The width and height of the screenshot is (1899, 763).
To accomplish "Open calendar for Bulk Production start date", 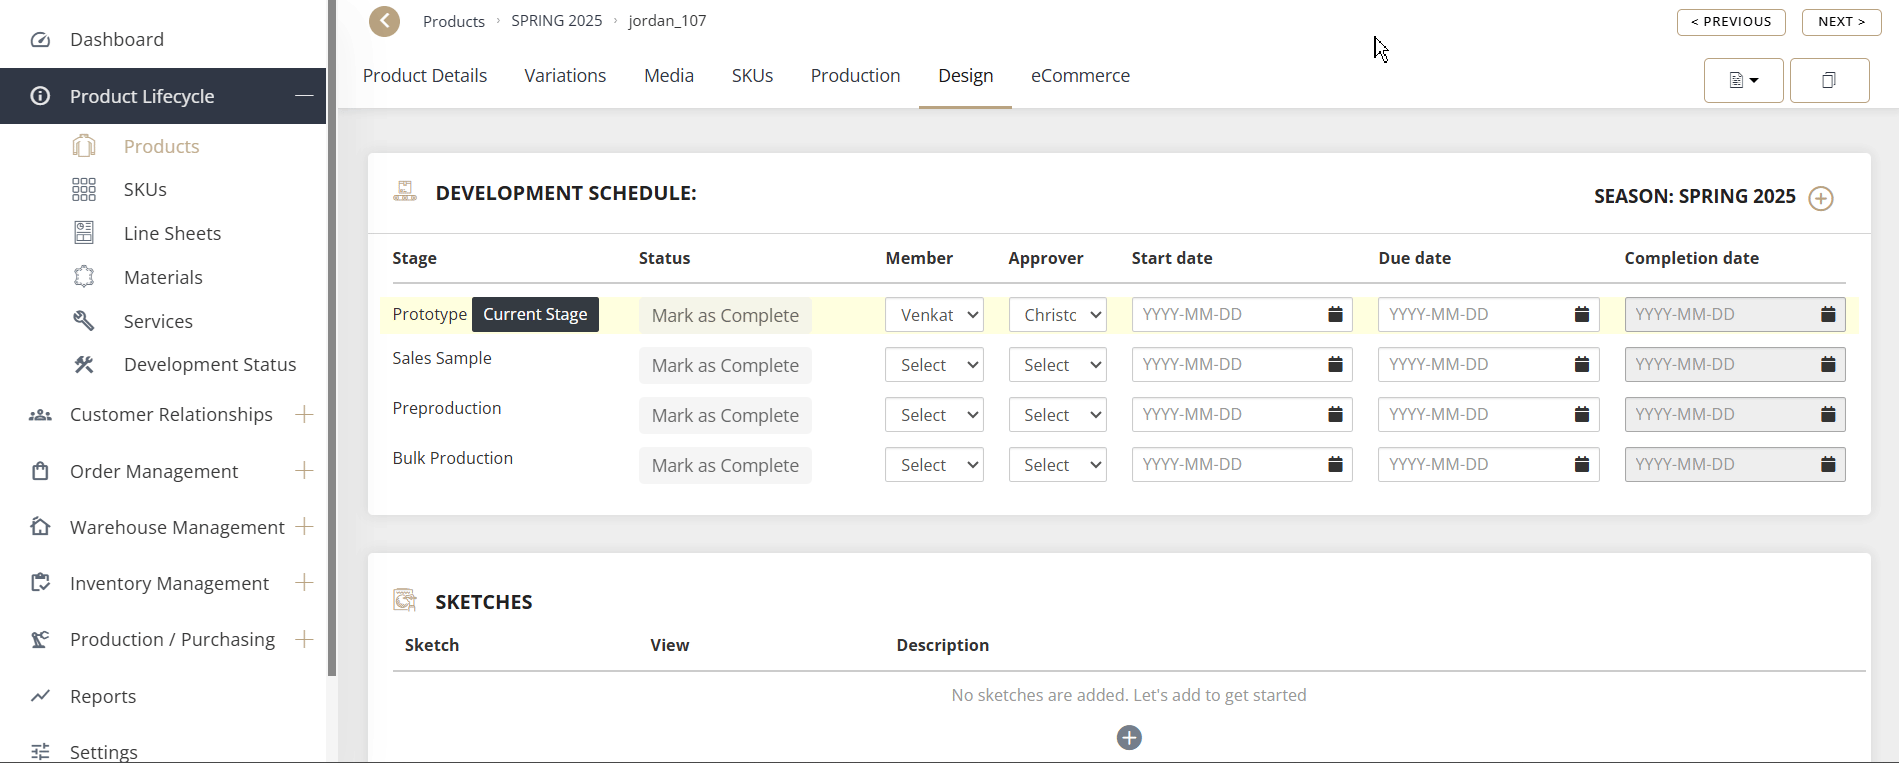I will tap(1335, 465).
